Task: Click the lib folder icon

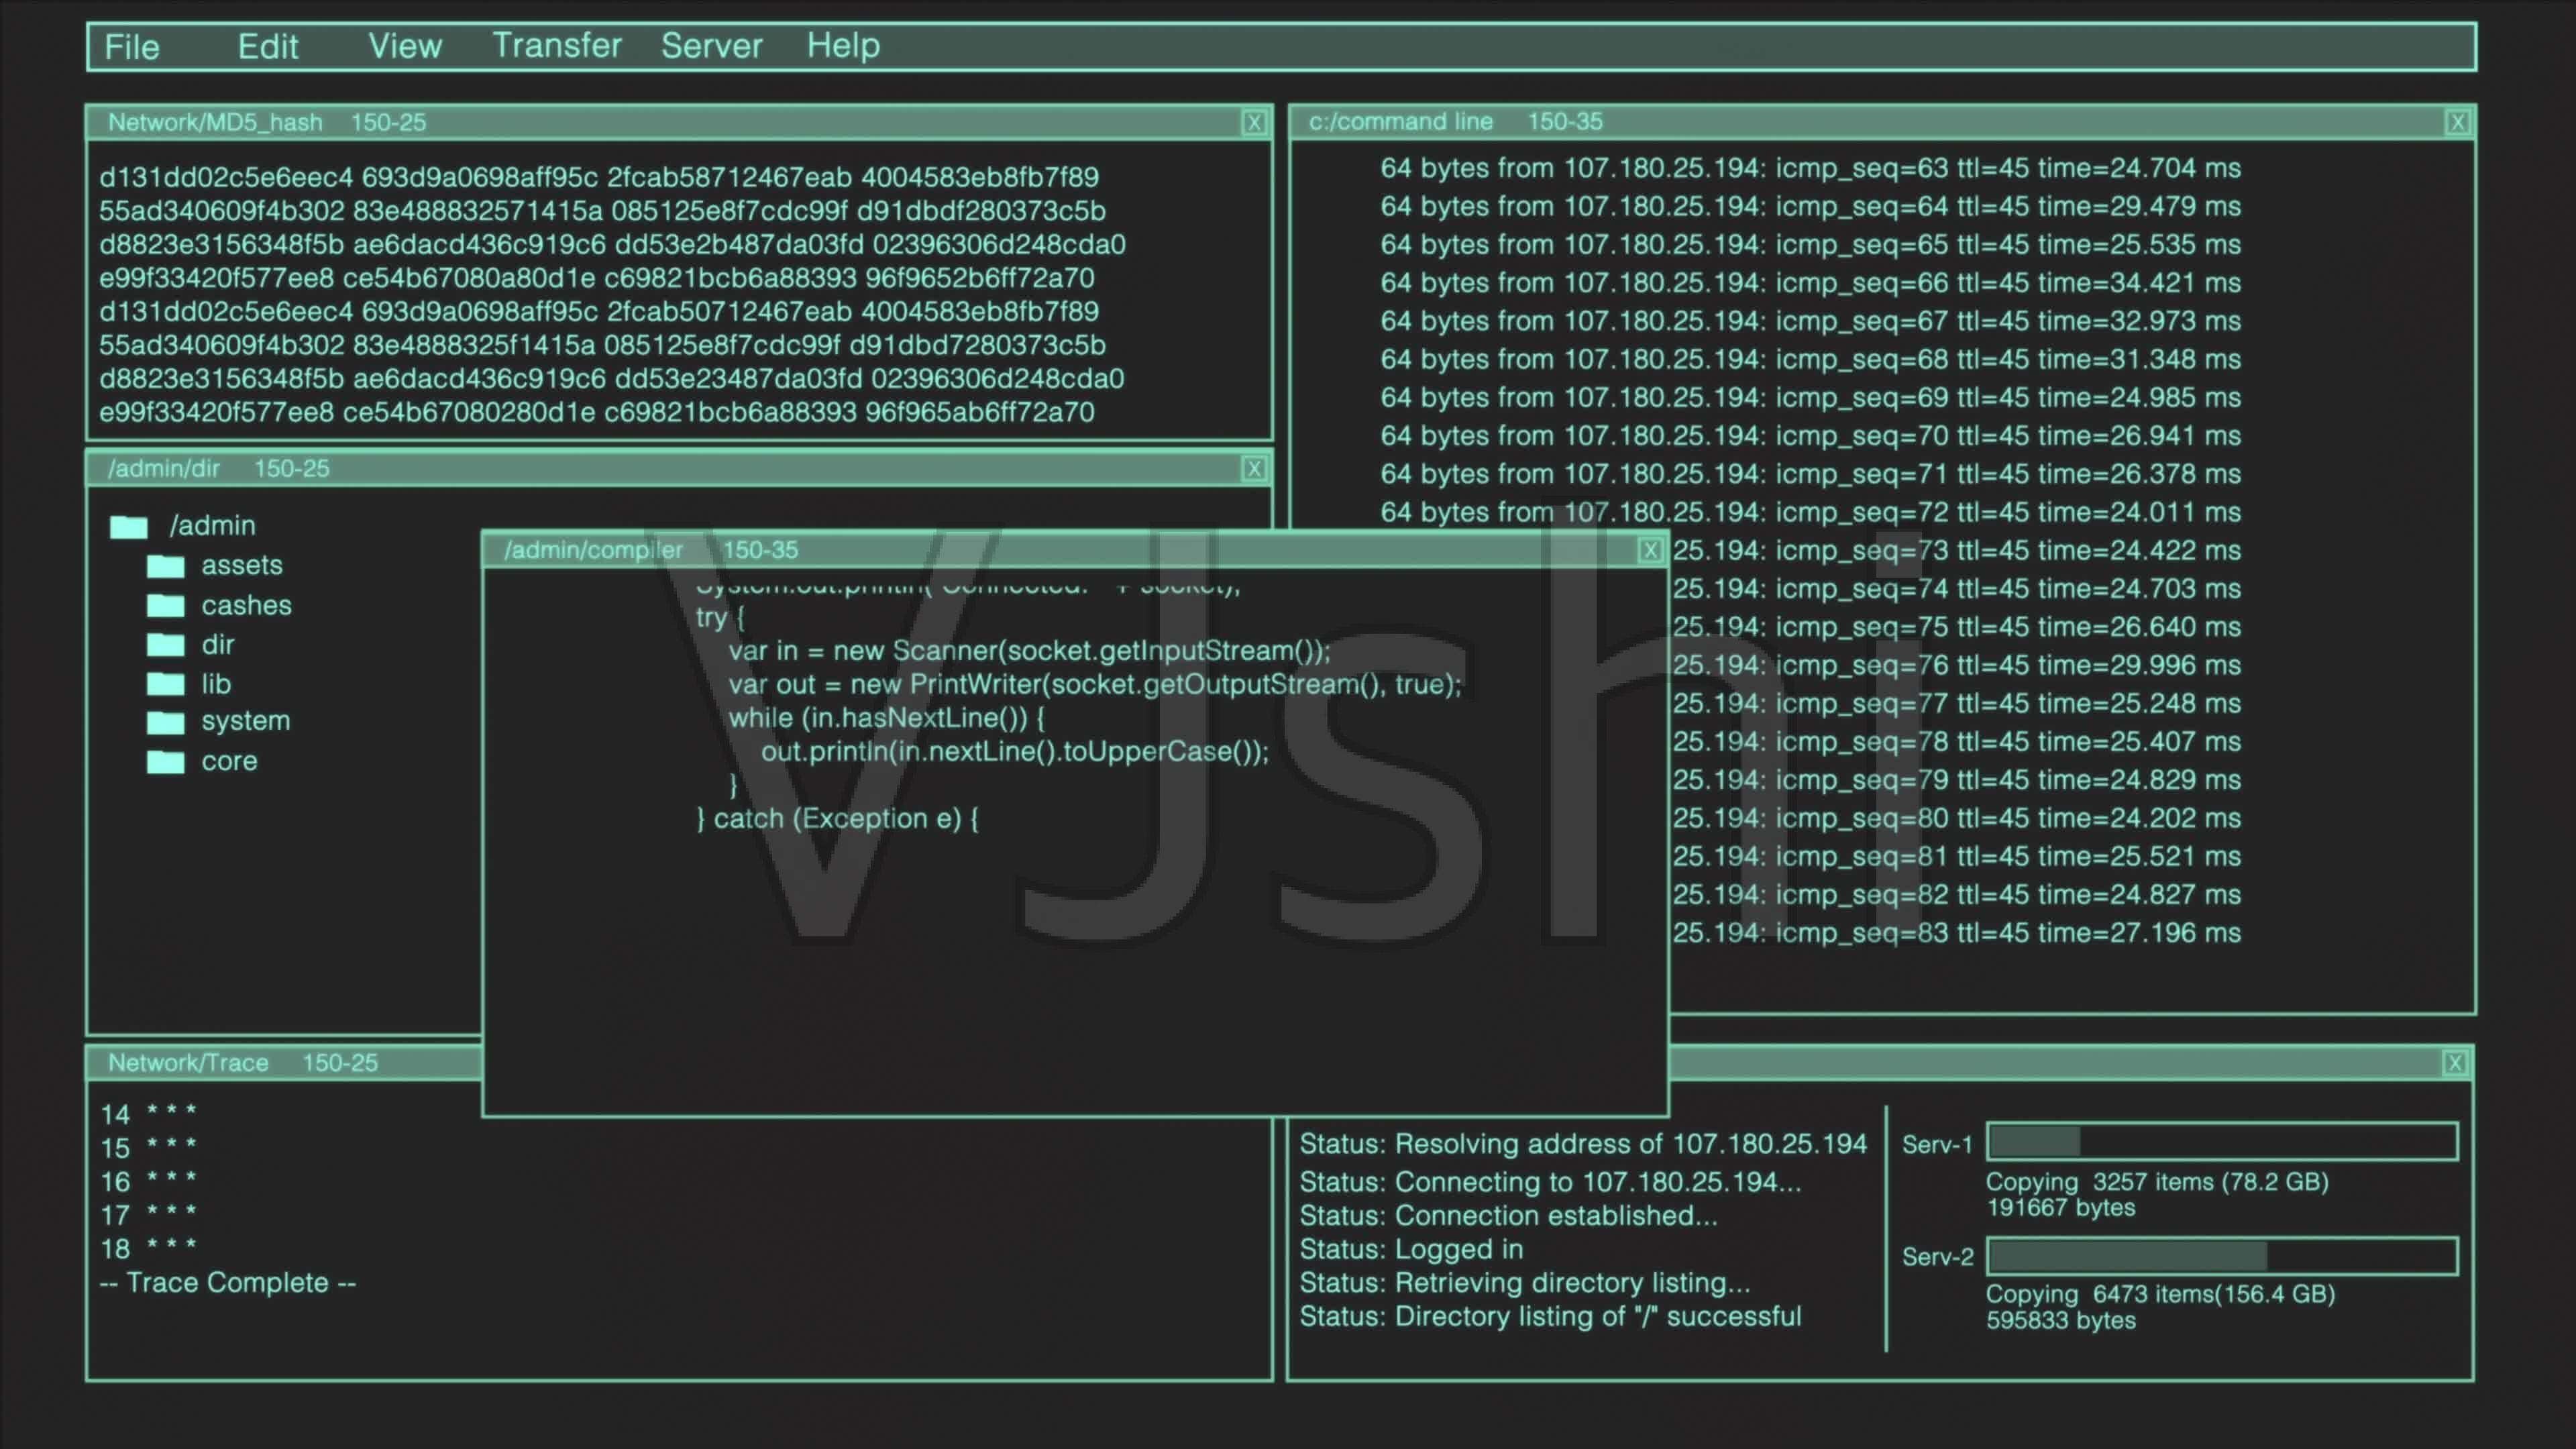Action: point(166,684)
